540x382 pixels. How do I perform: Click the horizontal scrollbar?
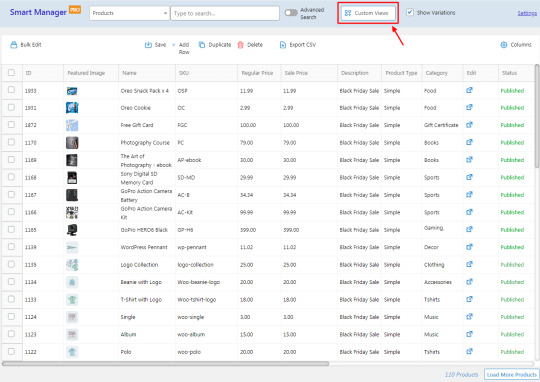pyautogui.click(x=165, y=364)
